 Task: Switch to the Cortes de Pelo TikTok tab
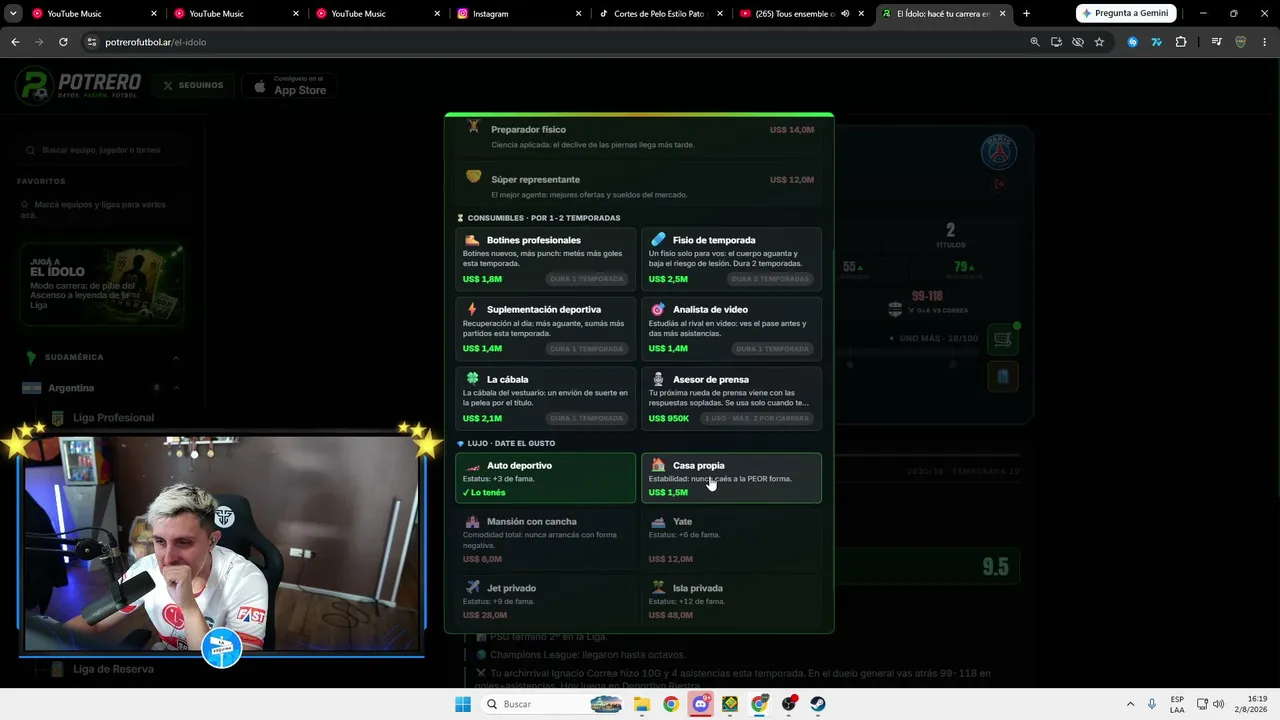(663, 14)
